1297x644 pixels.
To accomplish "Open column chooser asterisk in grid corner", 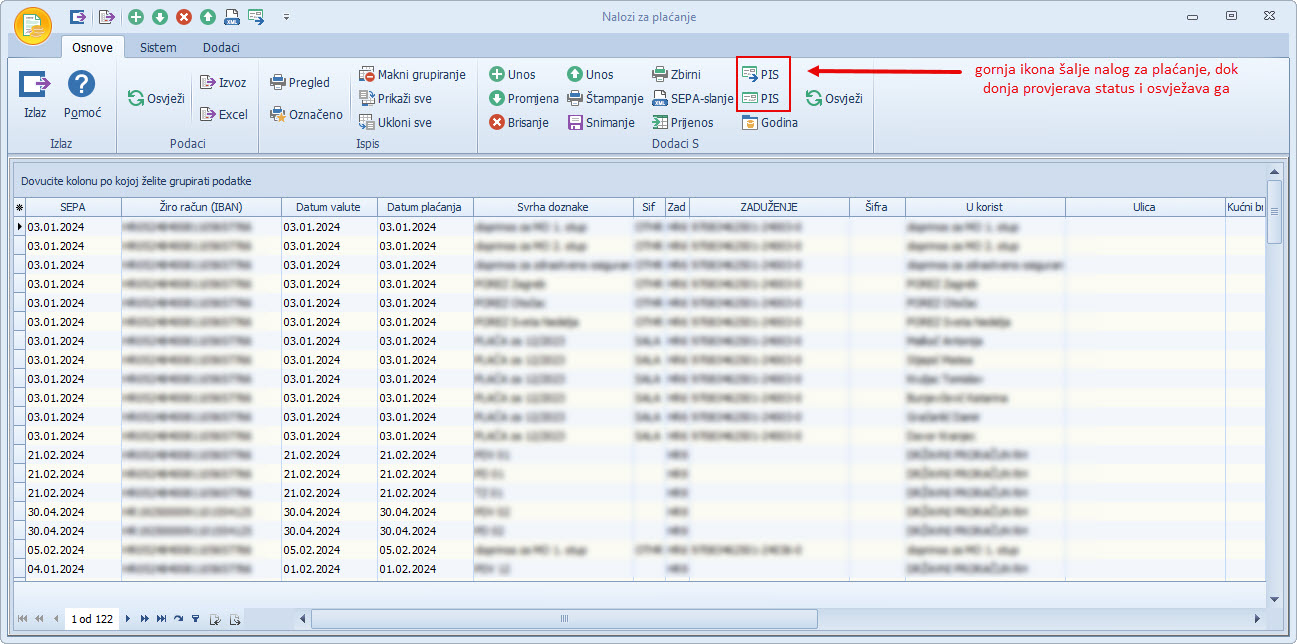I will click(x=18, y=207).
